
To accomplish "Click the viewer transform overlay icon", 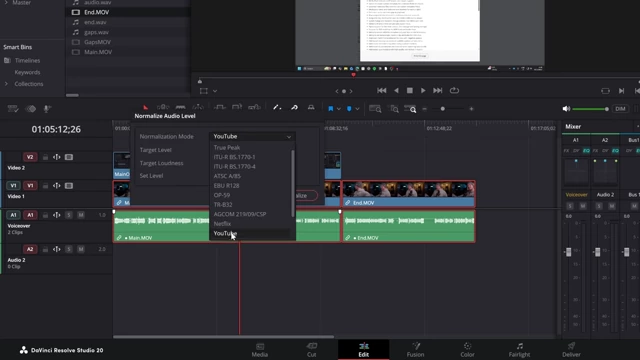I will [x=204, y=91].
